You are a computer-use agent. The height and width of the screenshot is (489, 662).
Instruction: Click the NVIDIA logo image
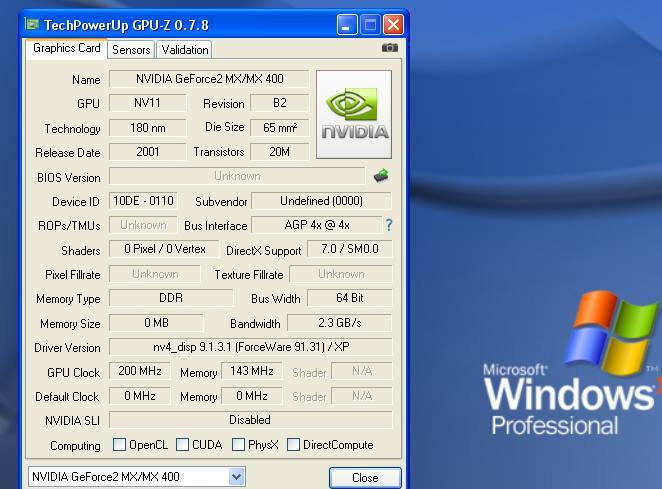point(354,114)
